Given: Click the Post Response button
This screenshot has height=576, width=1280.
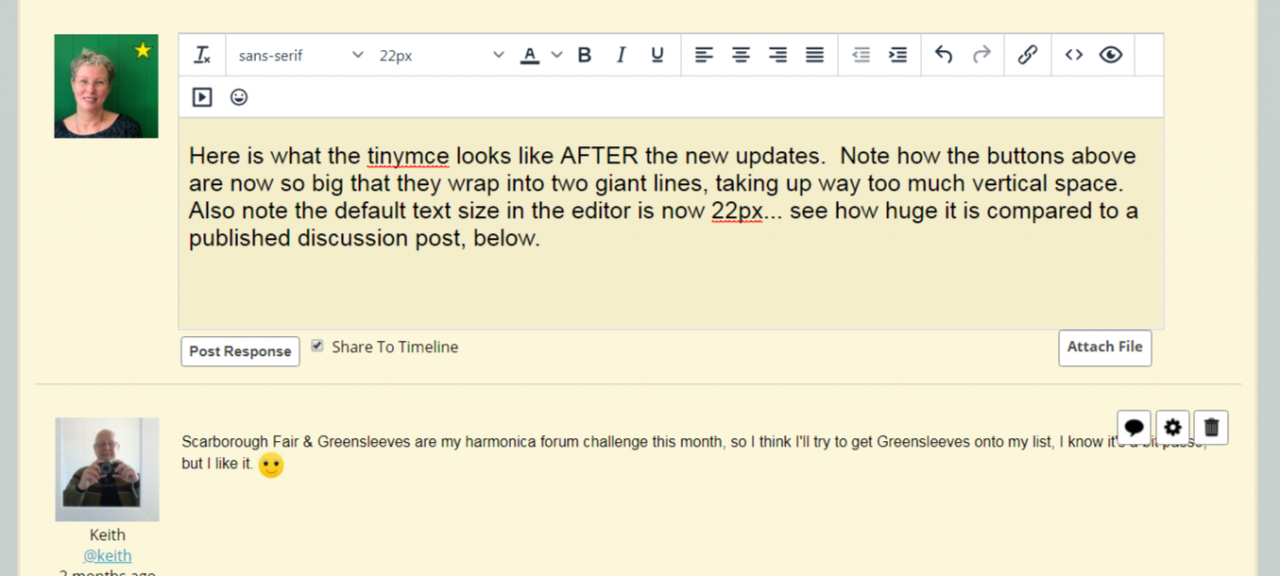Looking at the screenshot, I should coord(240,351).
